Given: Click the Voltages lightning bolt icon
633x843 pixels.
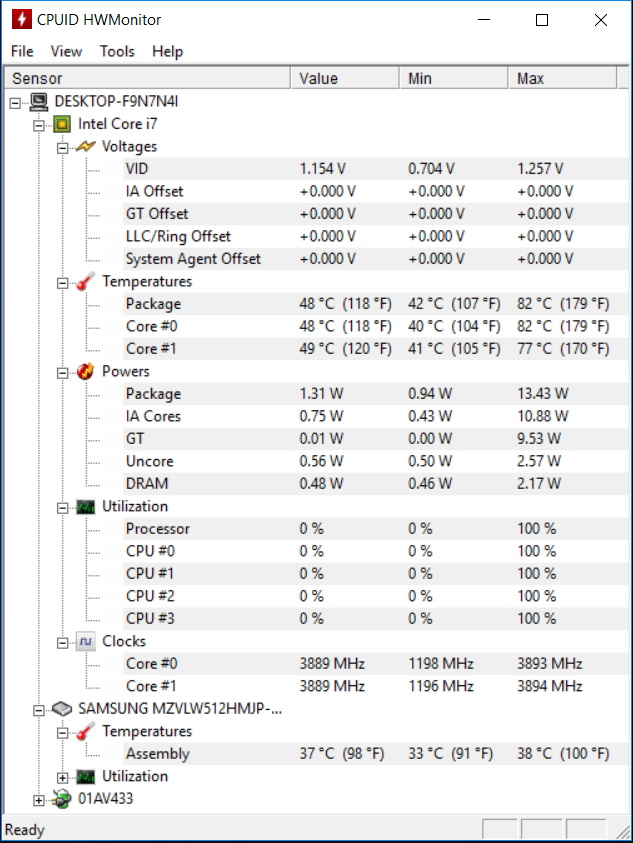Looking at the screenshot, I should click(x=86, y=146).
